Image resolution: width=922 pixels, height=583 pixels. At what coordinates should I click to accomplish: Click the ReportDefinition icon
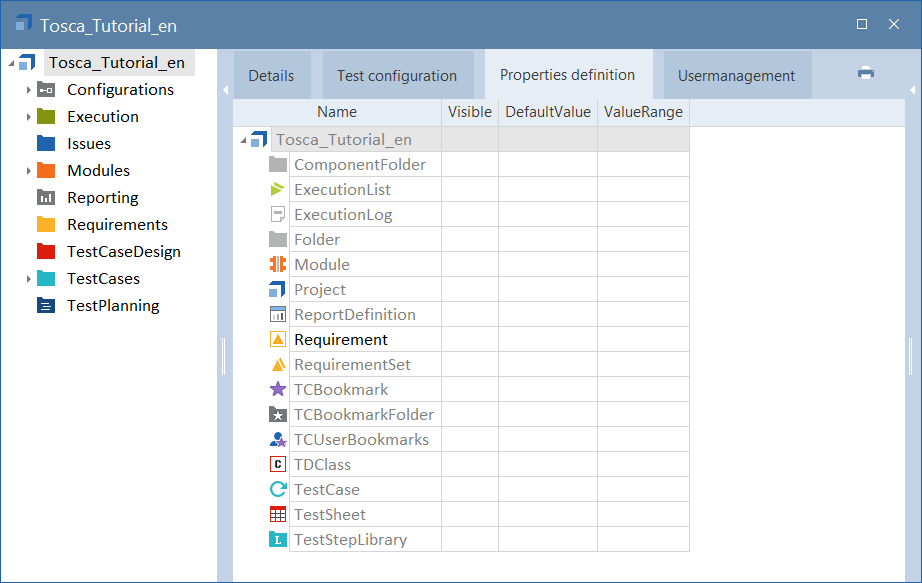coord(278,315)
